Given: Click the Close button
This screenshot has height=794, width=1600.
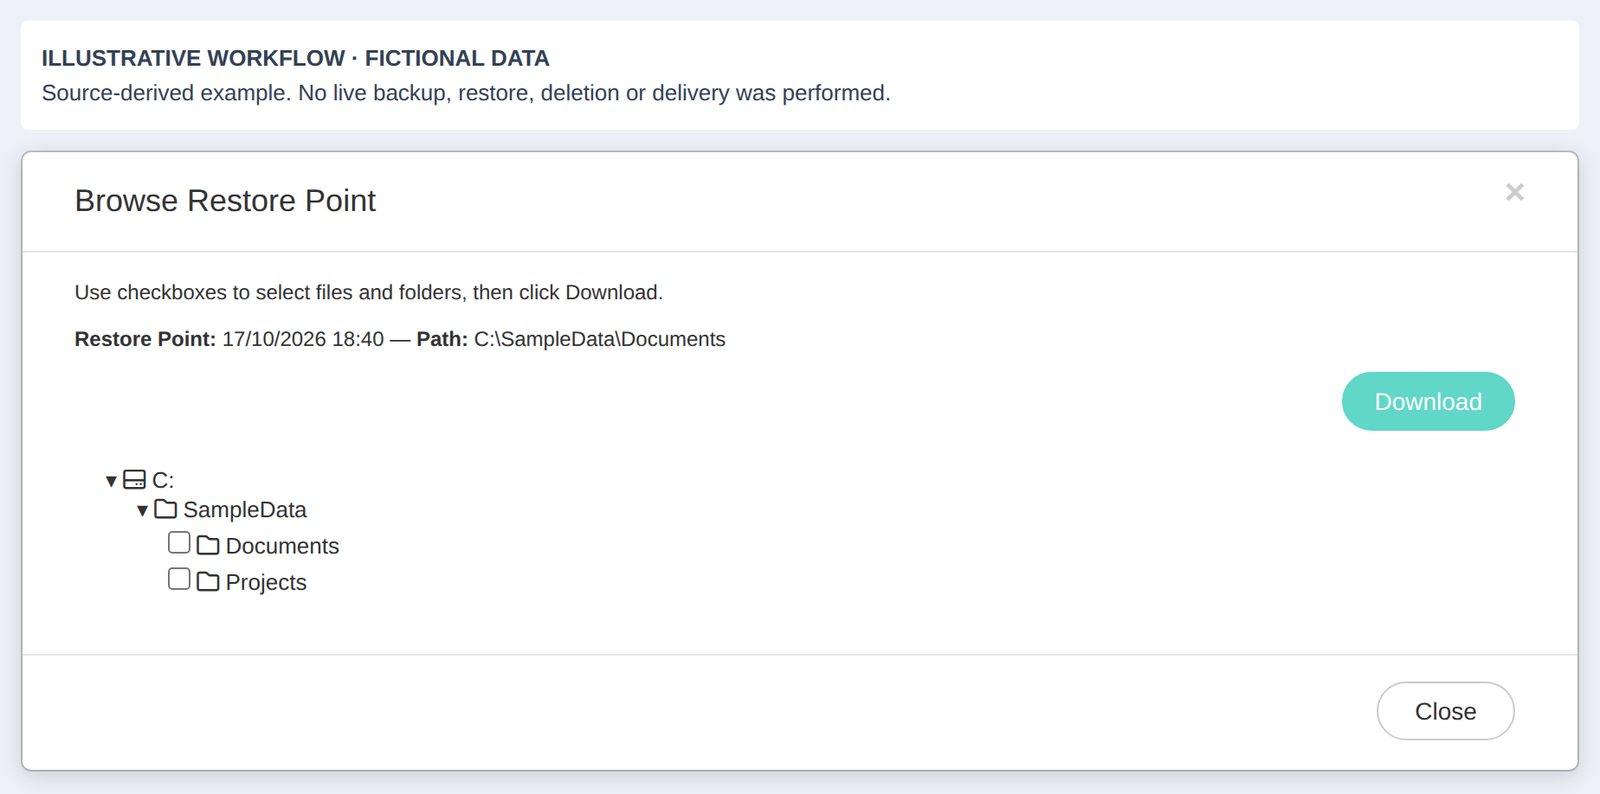Looking at the screenshot, I should (x=1445, y=711).
